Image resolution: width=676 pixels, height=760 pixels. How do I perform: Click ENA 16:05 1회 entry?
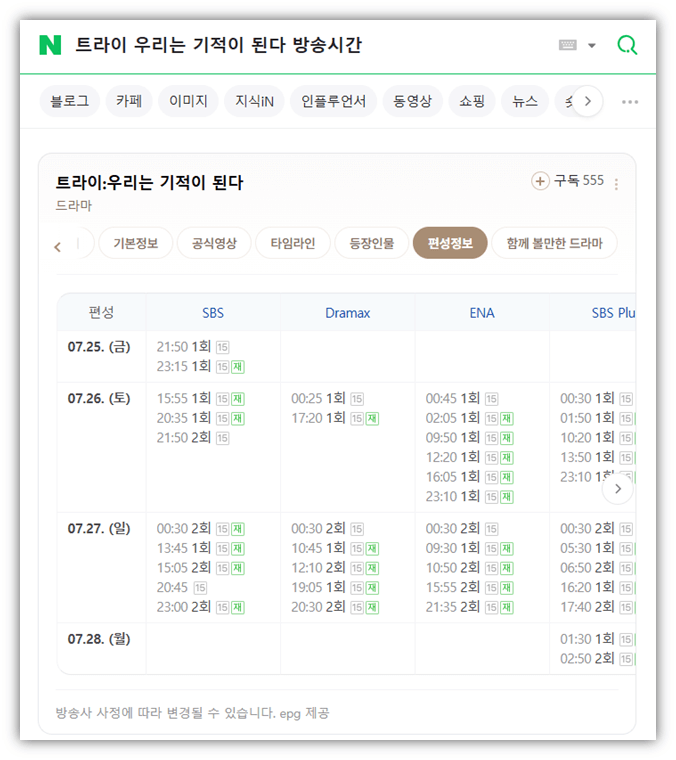pos(470,477)
